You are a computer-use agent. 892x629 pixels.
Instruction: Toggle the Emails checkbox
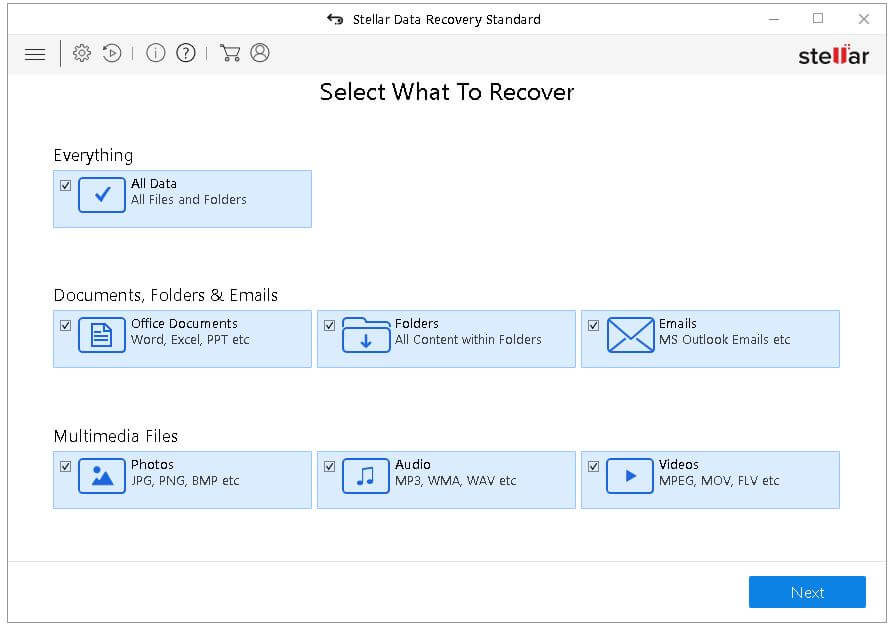click(593, 325)
